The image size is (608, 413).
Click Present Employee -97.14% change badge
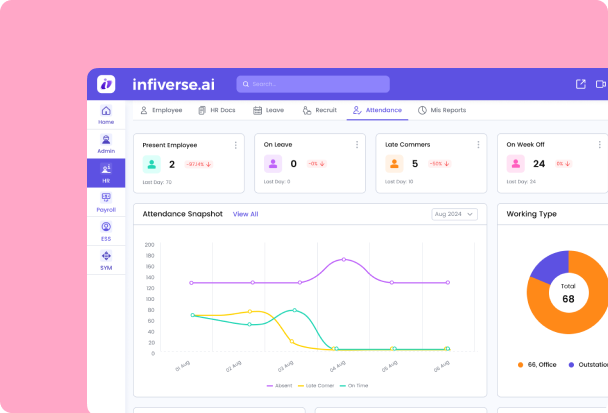199,164
